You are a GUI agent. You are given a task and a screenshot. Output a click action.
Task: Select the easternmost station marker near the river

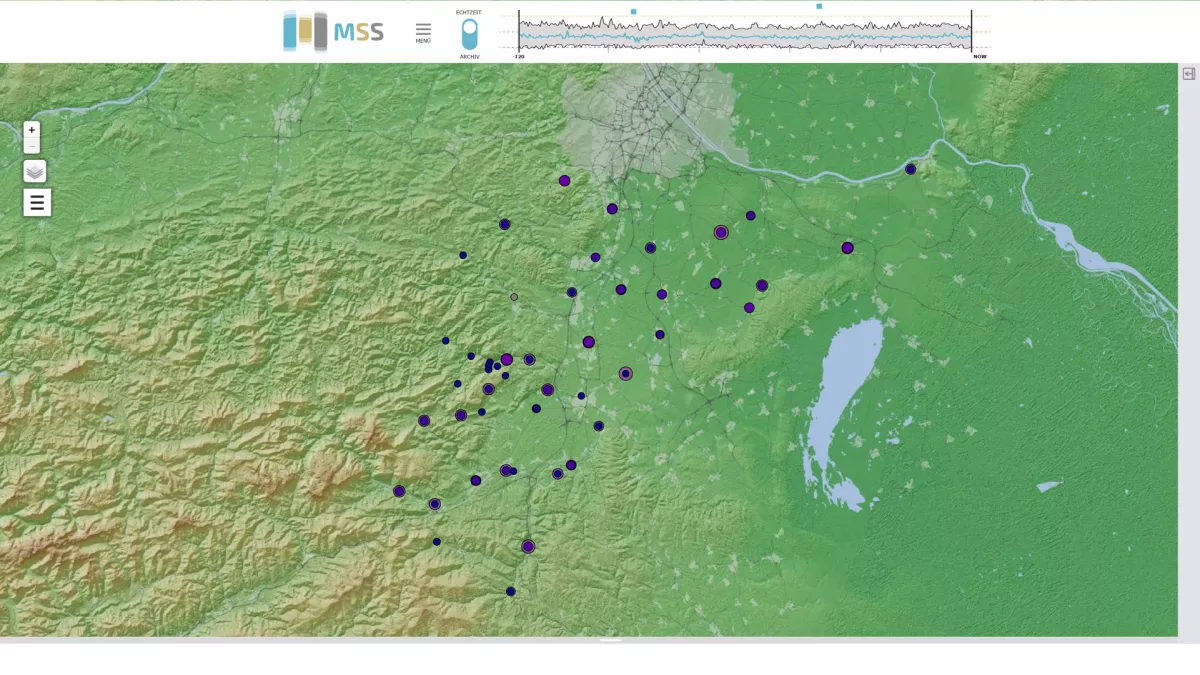coord(910,169)
